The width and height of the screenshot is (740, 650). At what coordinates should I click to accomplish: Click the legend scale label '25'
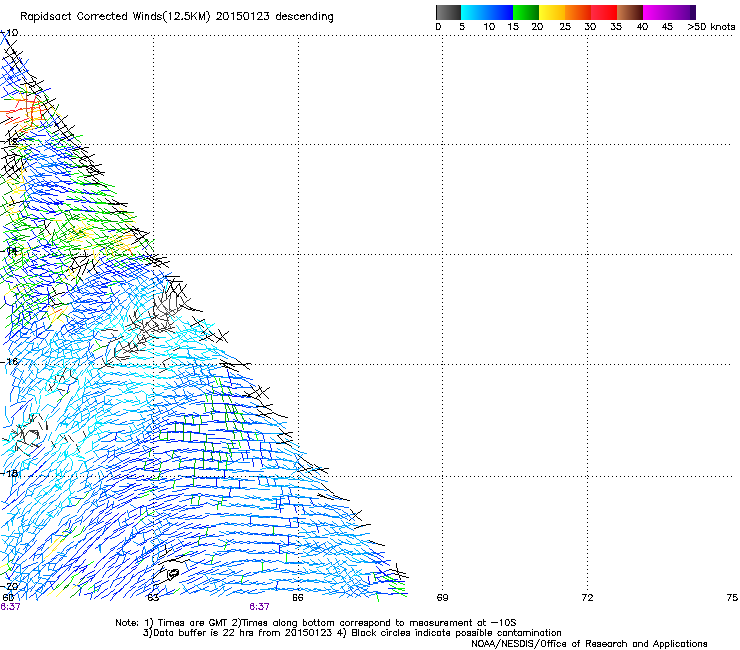(x=565, y=27)
